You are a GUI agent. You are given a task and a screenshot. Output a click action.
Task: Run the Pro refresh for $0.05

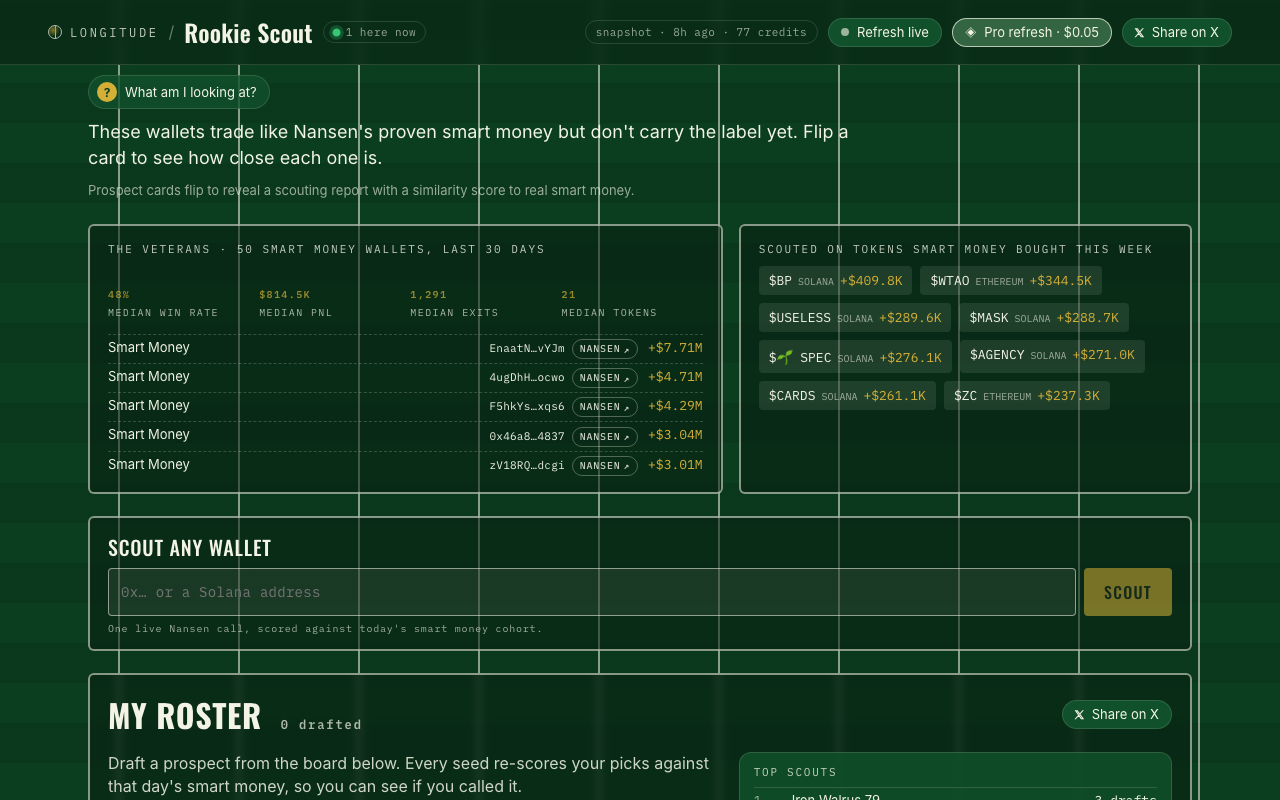[1032, 32]
